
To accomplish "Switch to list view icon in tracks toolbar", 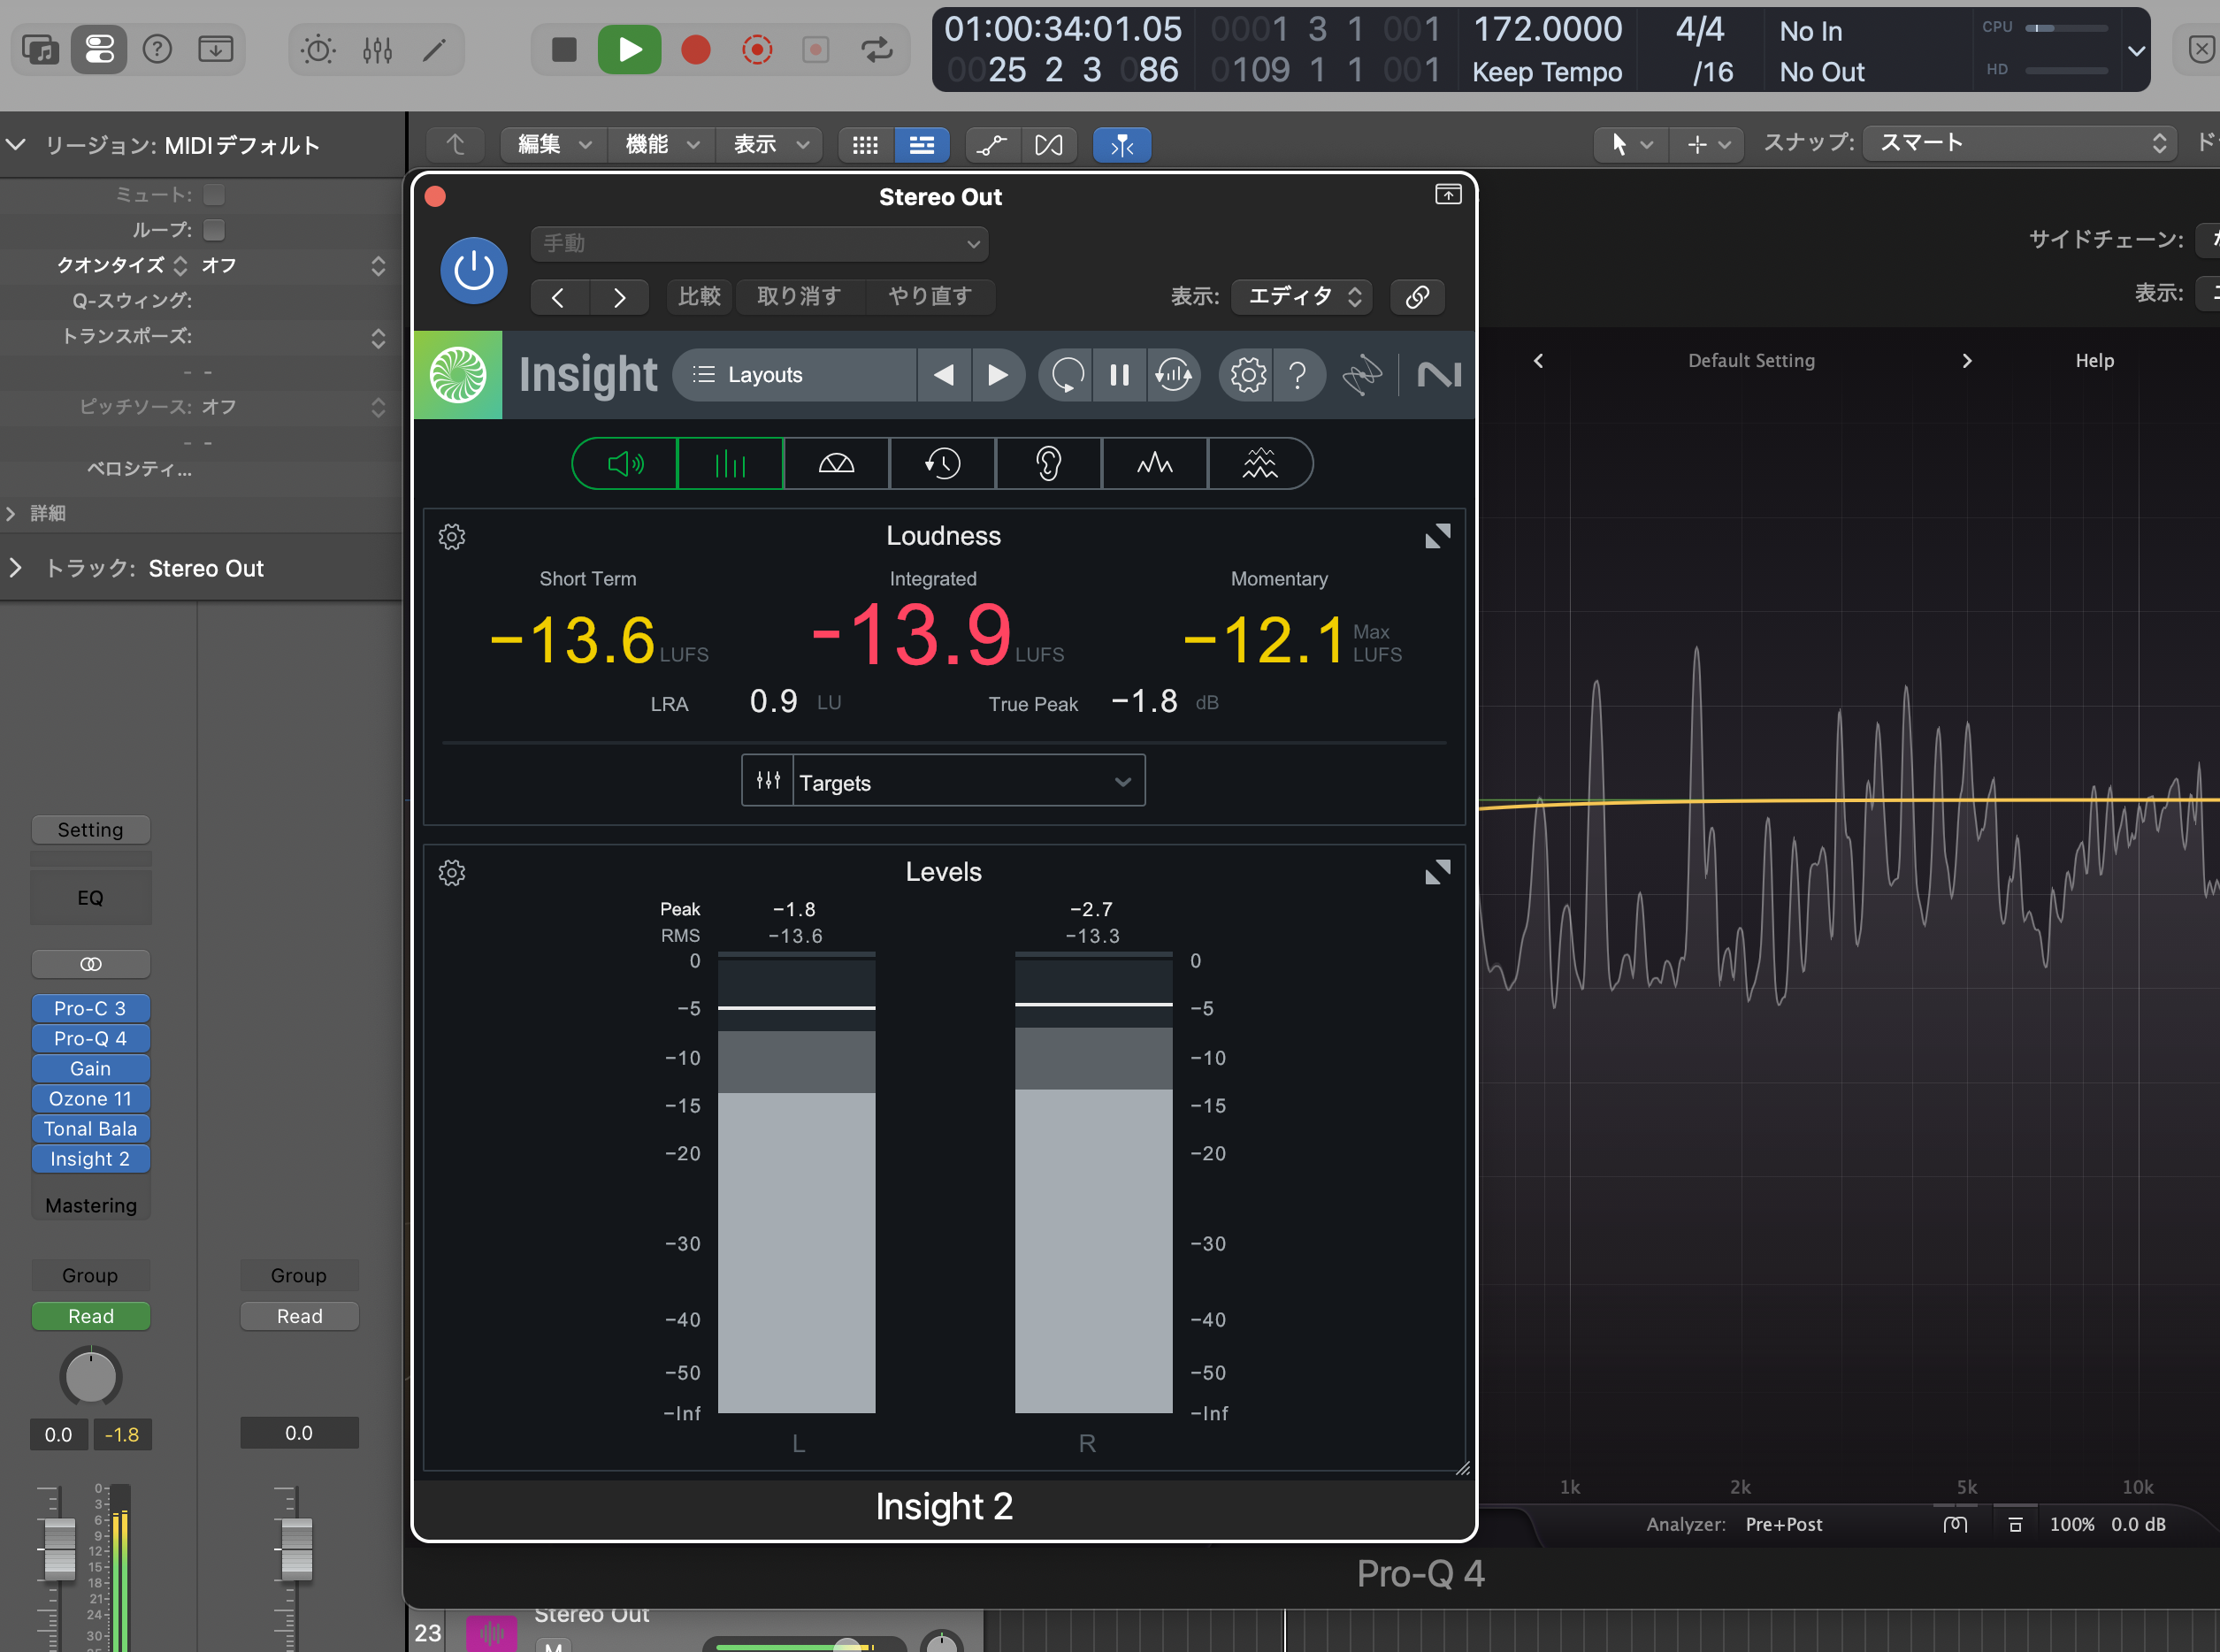I will tap(921, 145).
